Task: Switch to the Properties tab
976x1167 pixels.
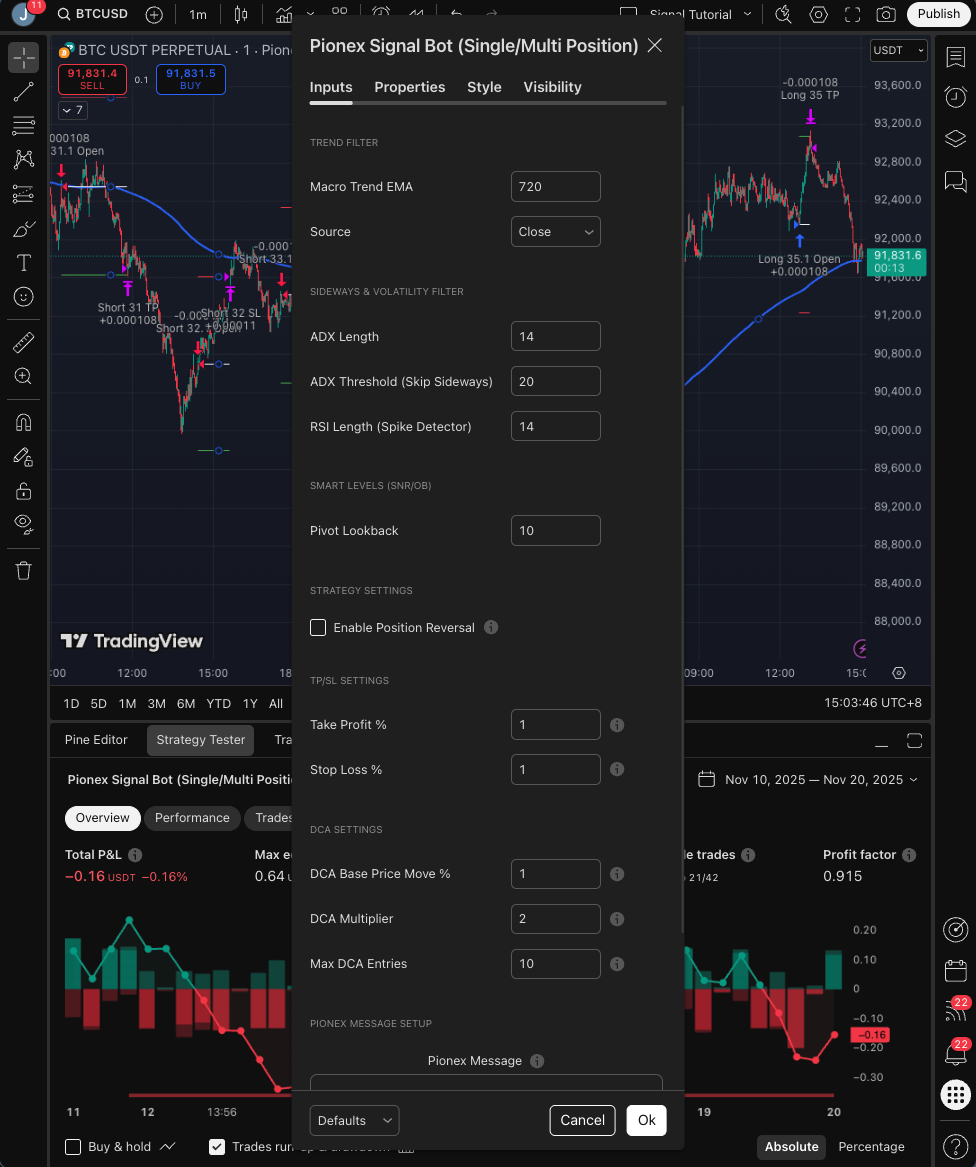Action: click(409, 87)
